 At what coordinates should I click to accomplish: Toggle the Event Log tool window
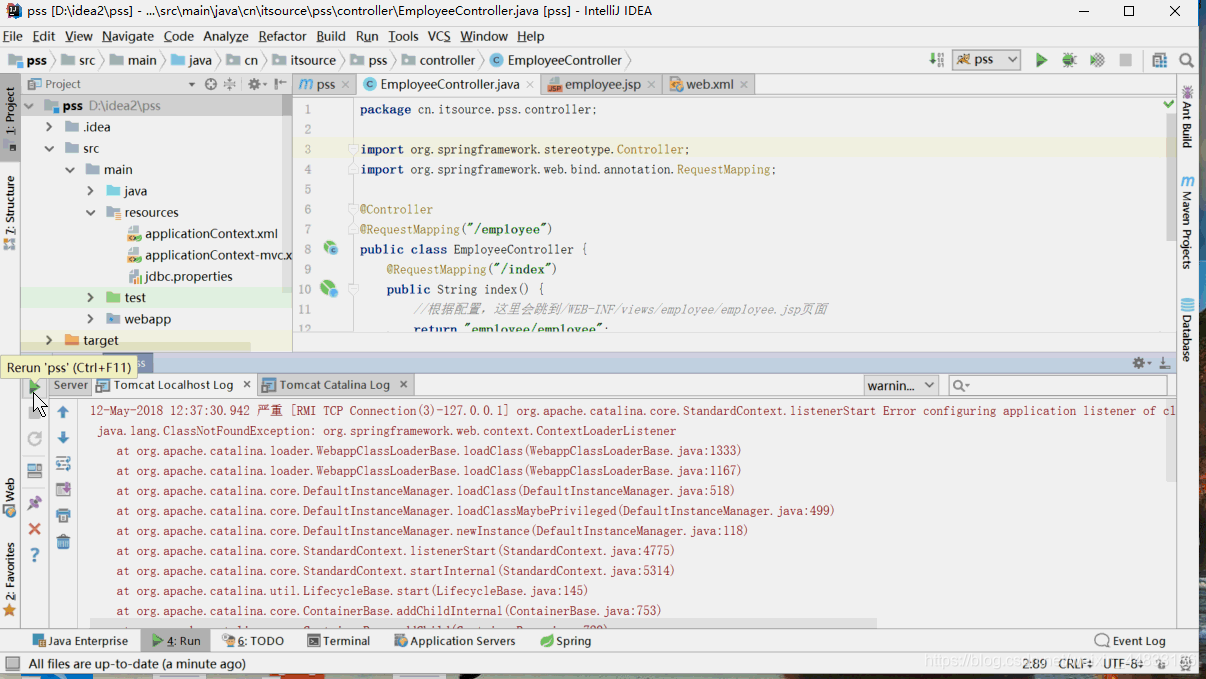(1130, 641)
